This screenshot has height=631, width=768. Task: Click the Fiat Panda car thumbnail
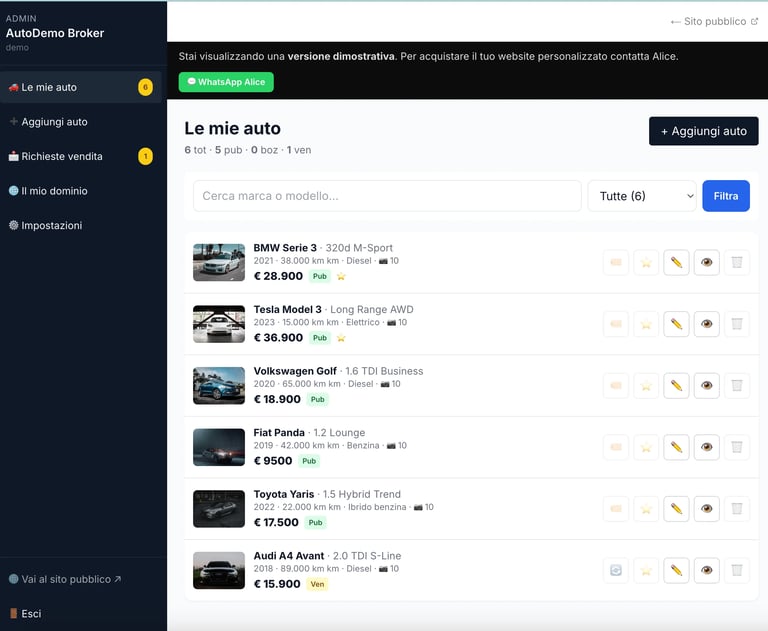coord(219,447)
